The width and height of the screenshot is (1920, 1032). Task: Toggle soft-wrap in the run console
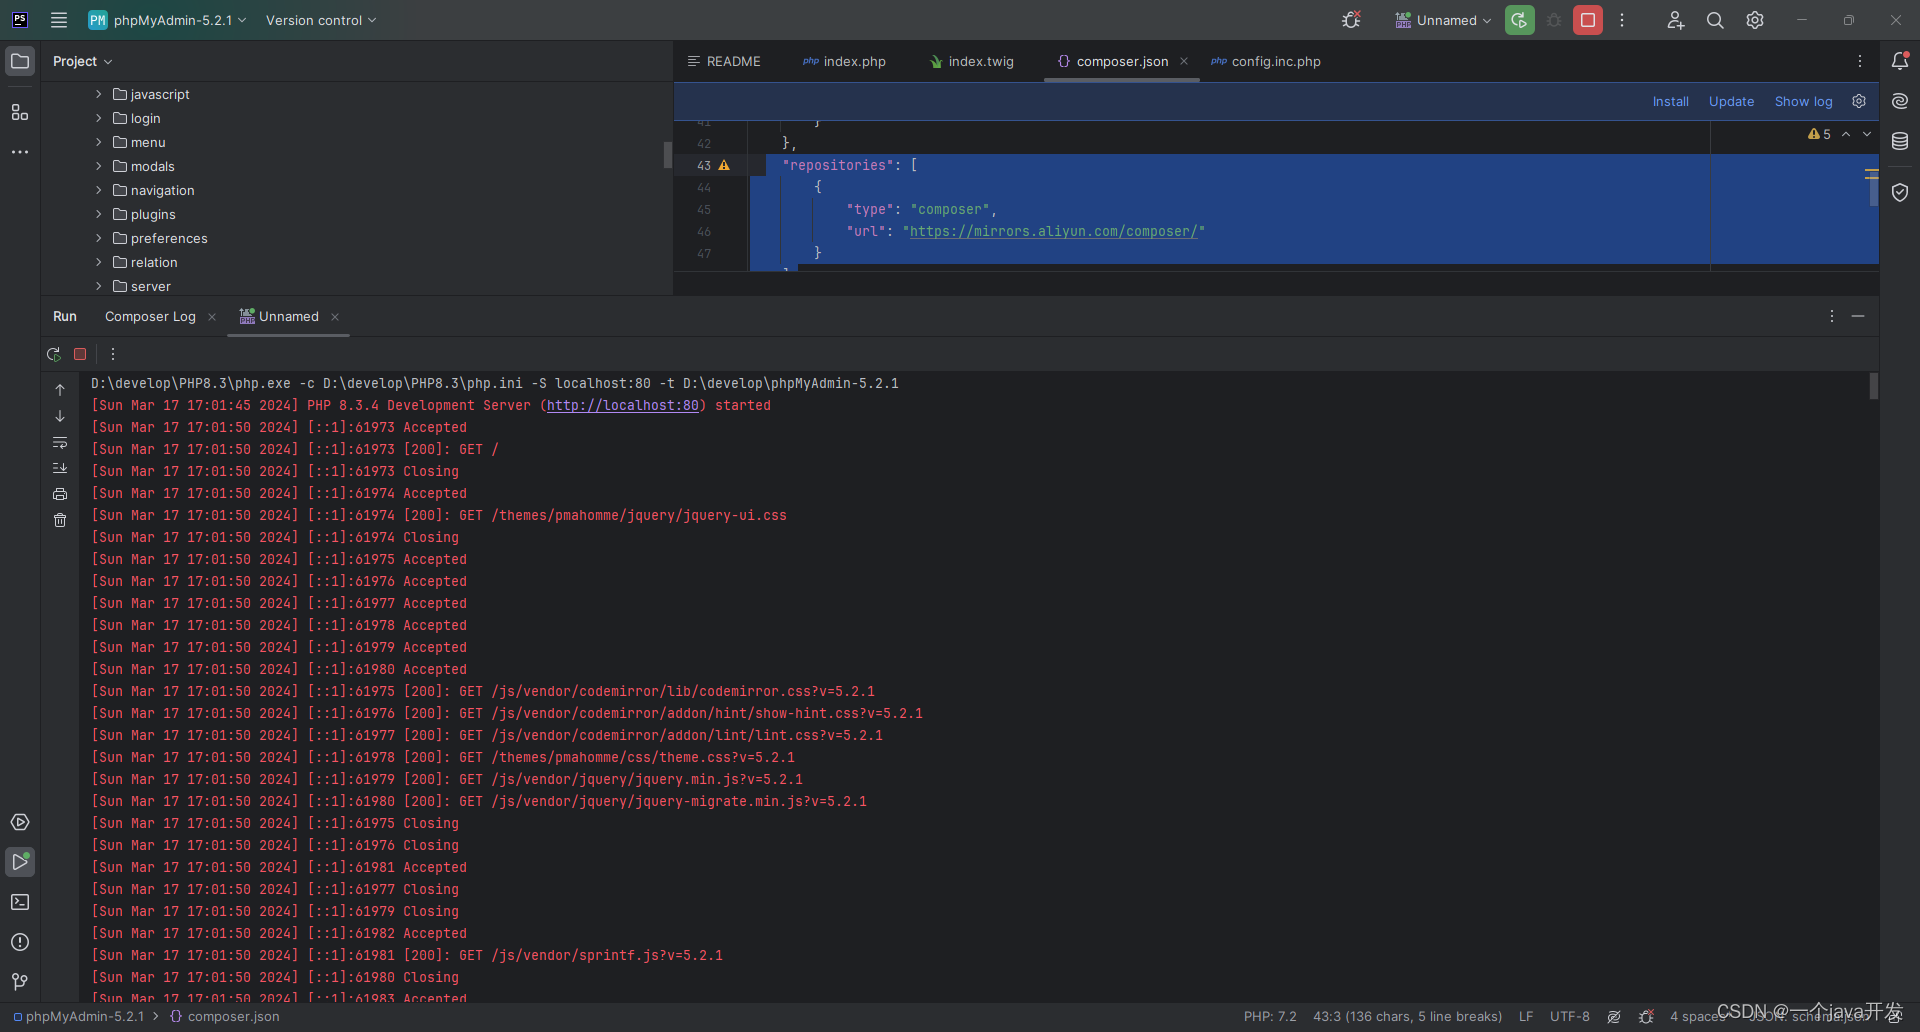click(60, 443)
